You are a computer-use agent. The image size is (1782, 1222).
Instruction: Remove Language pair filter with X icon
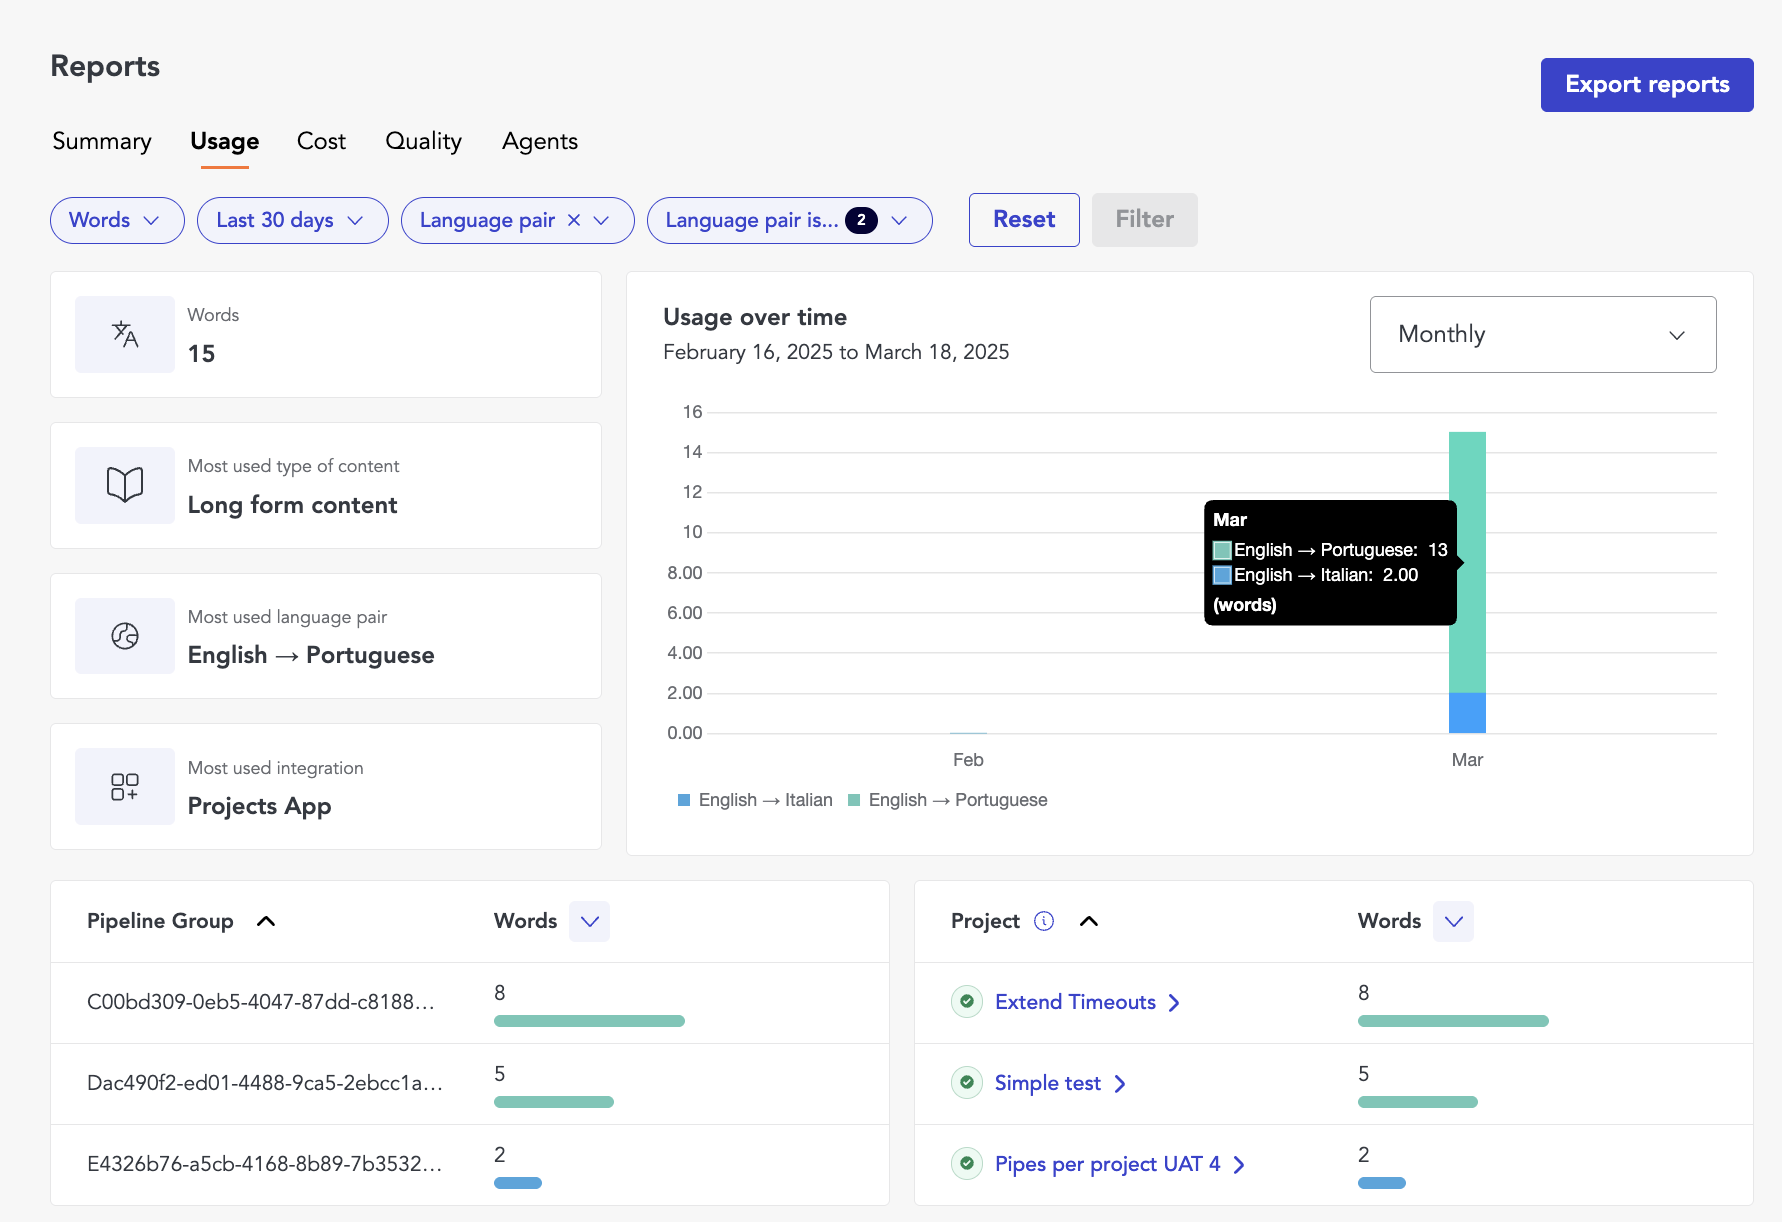[574, 220]
